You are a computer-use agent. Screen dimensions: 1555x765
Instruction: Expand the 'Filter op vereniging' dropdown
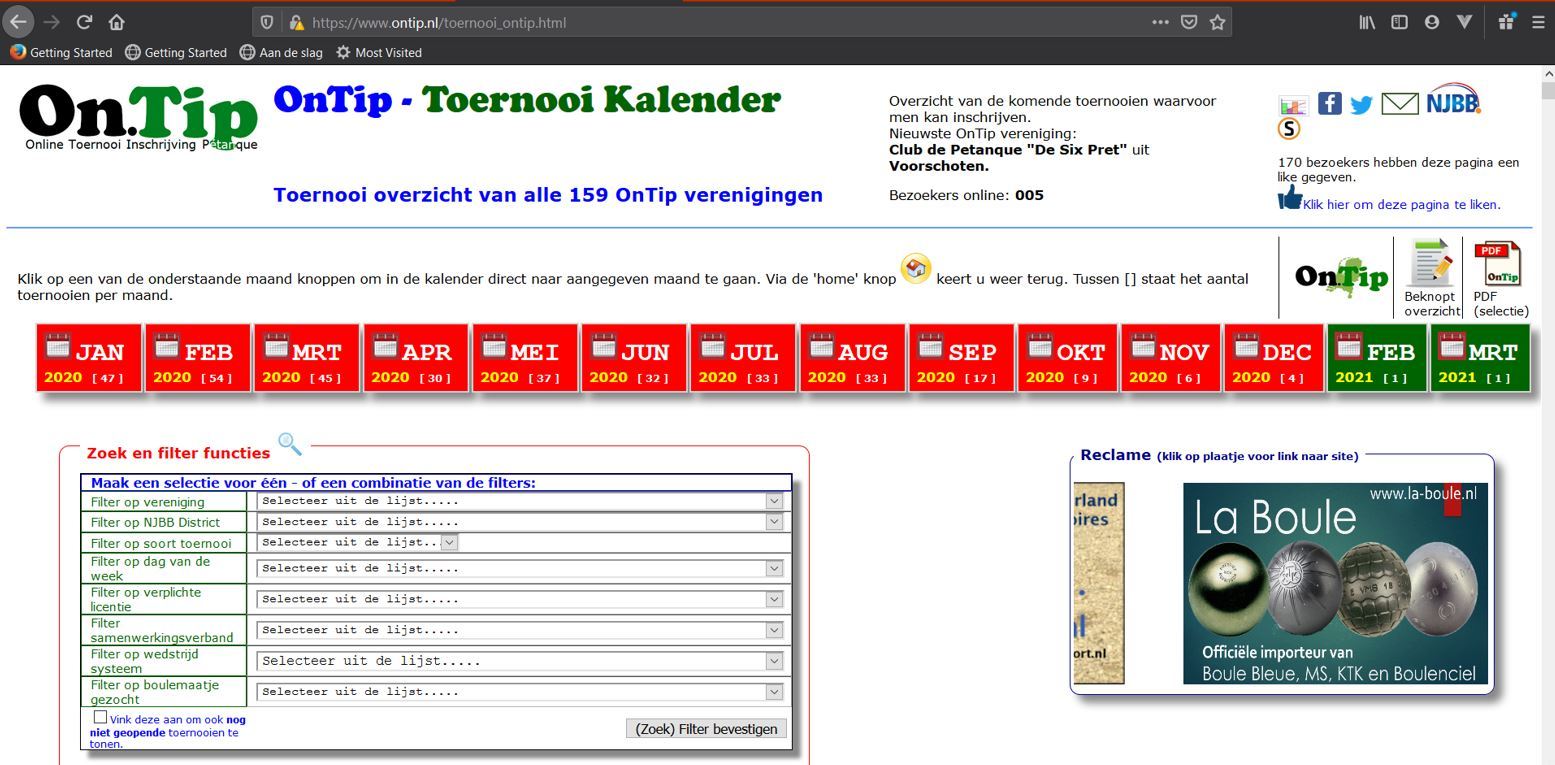519,501
